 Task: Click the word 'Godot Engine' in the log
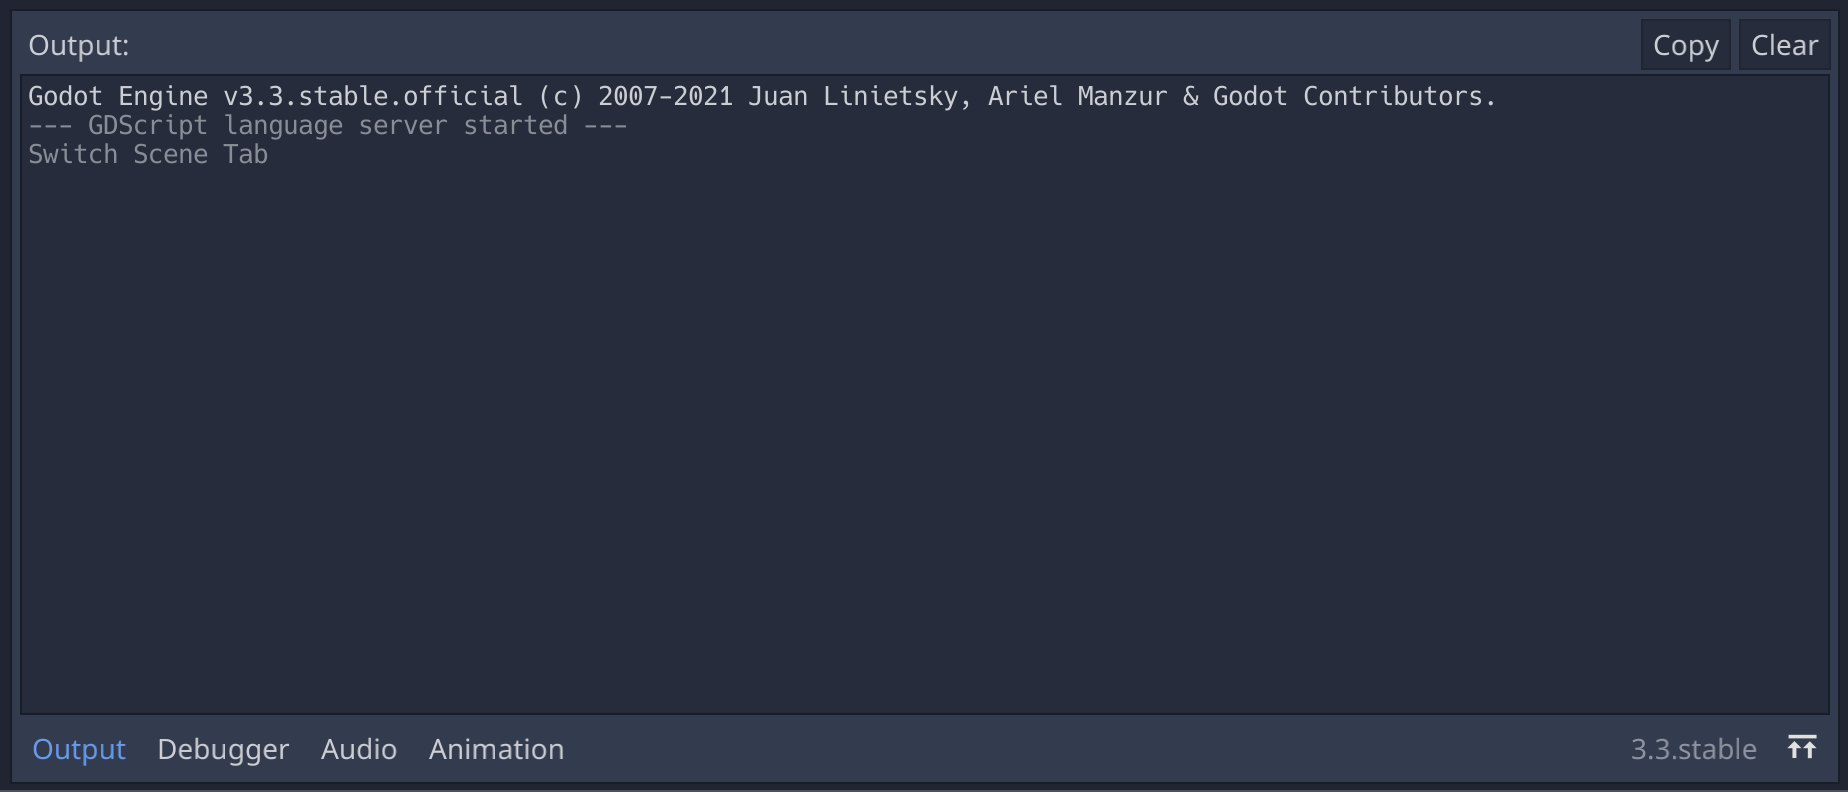(118, 97)
